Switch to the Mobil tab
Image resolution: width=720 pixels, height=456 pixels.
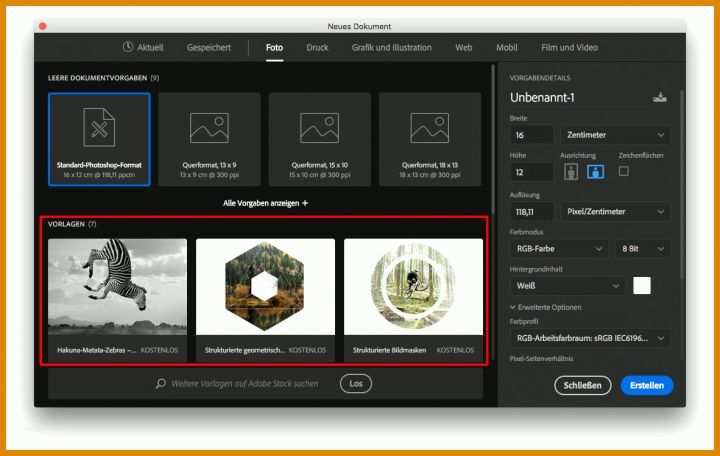click(506, 47)
